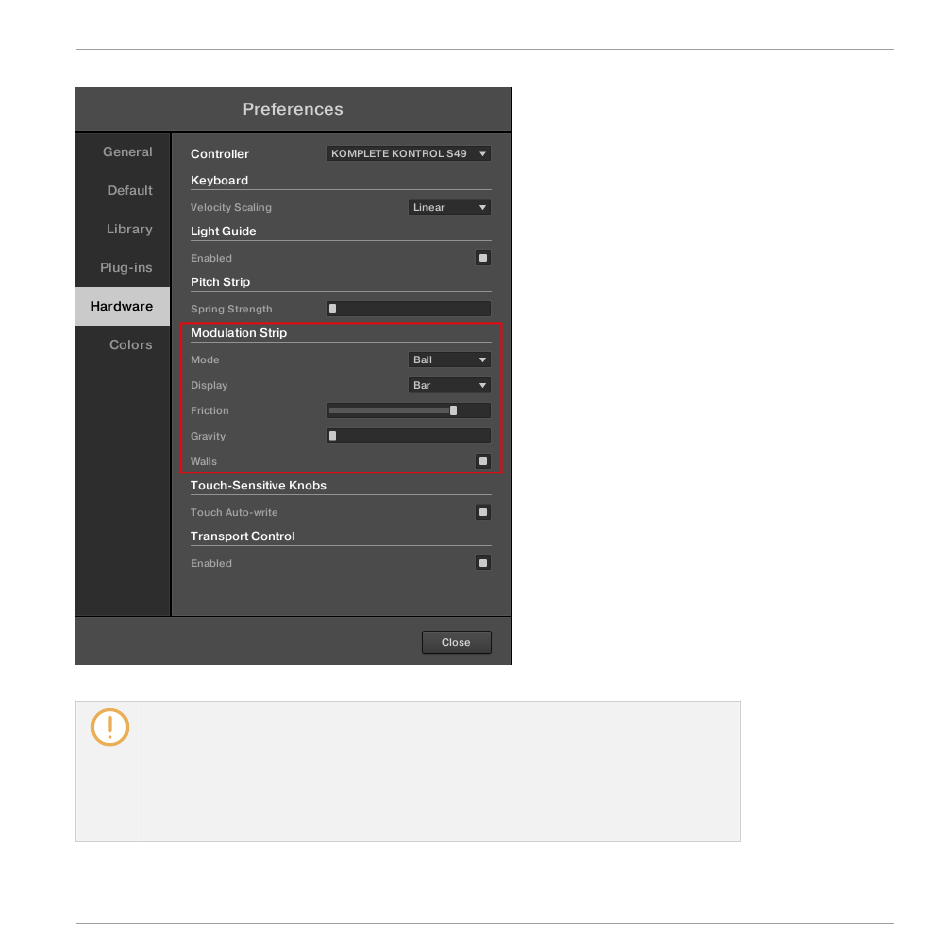The image size is (950, 951).
Task: Toggle Touch Auto-write checkbox
Action: click(483, 512)
